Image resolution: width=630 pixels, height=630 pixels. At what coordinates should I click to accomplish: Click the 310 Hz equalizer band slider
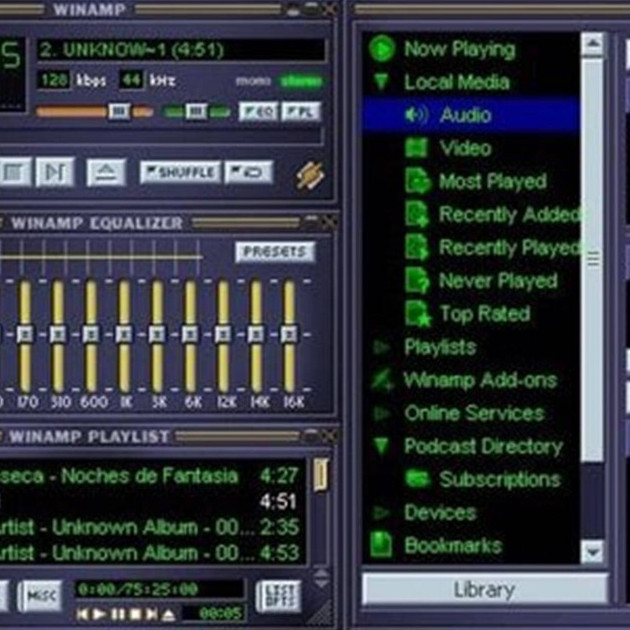tap(58, 336)
